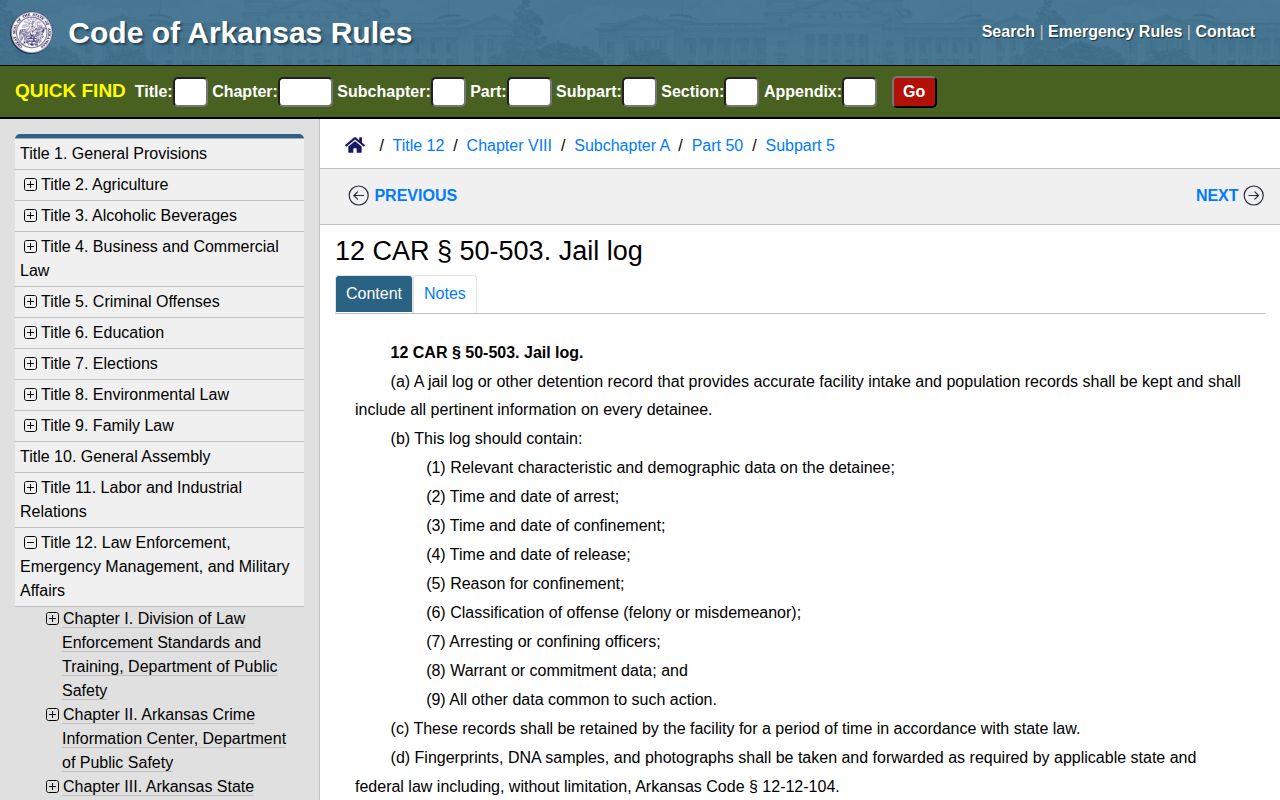Expand Chapter II. Arkansas Crime Information Center

tap(52, 714)
